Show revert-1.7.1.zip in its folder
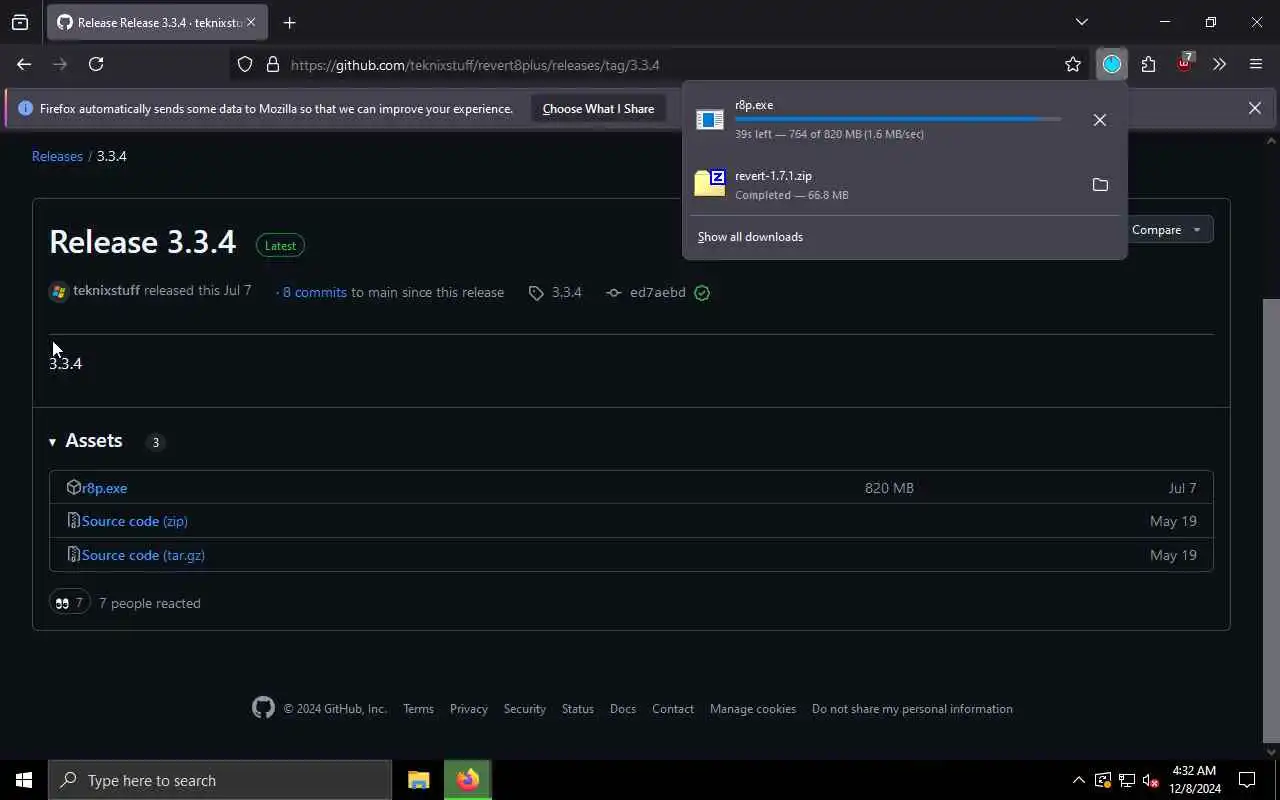Screen dimensions: 1280x800 click(1100, 185)
